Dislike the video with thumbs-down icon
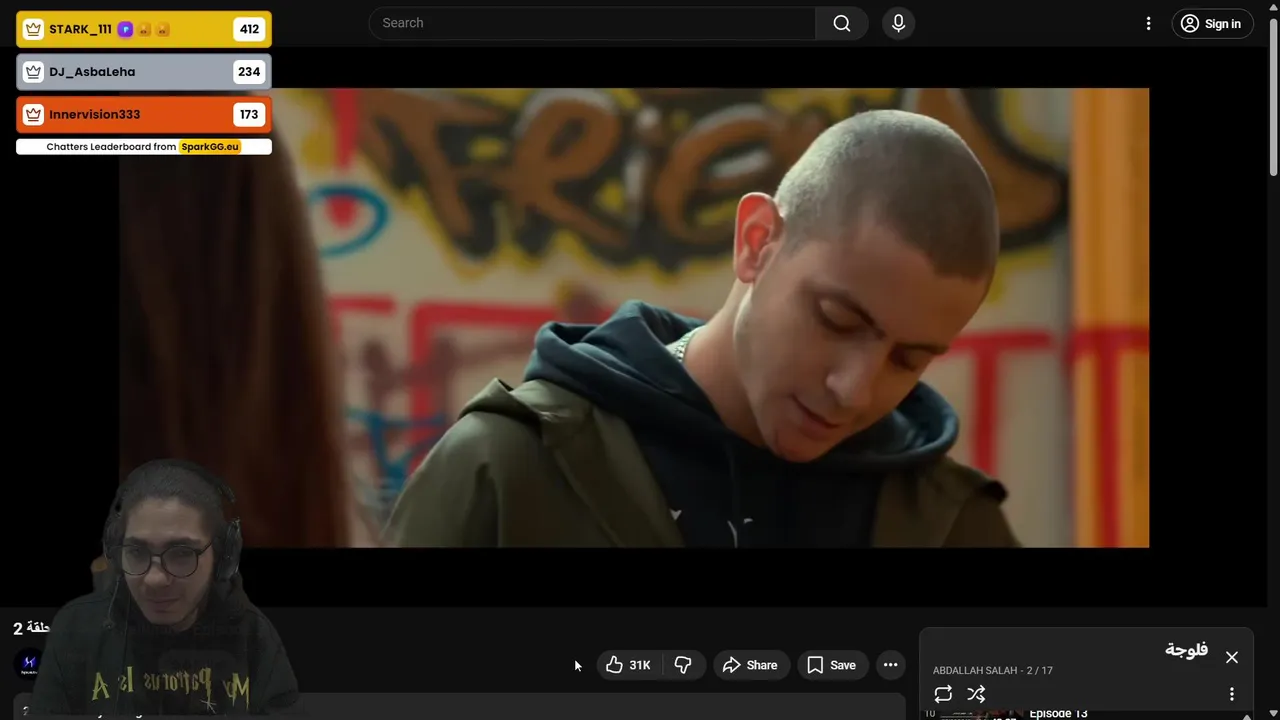 pos(683,665)
